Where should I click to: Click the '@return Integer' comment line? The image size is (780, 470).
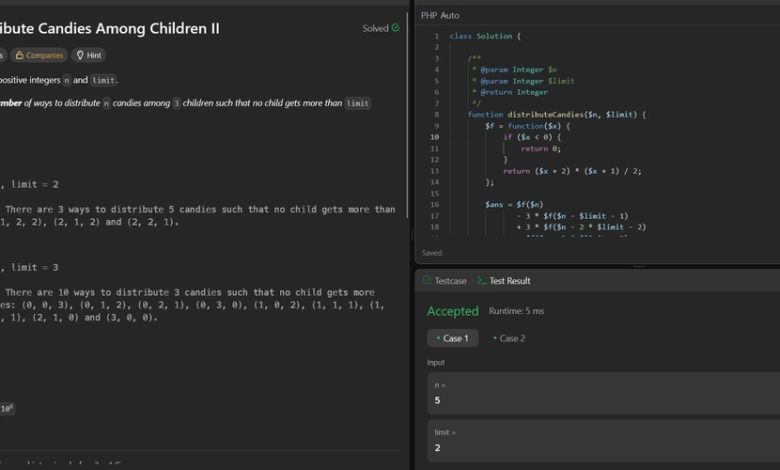pos(510,93)
